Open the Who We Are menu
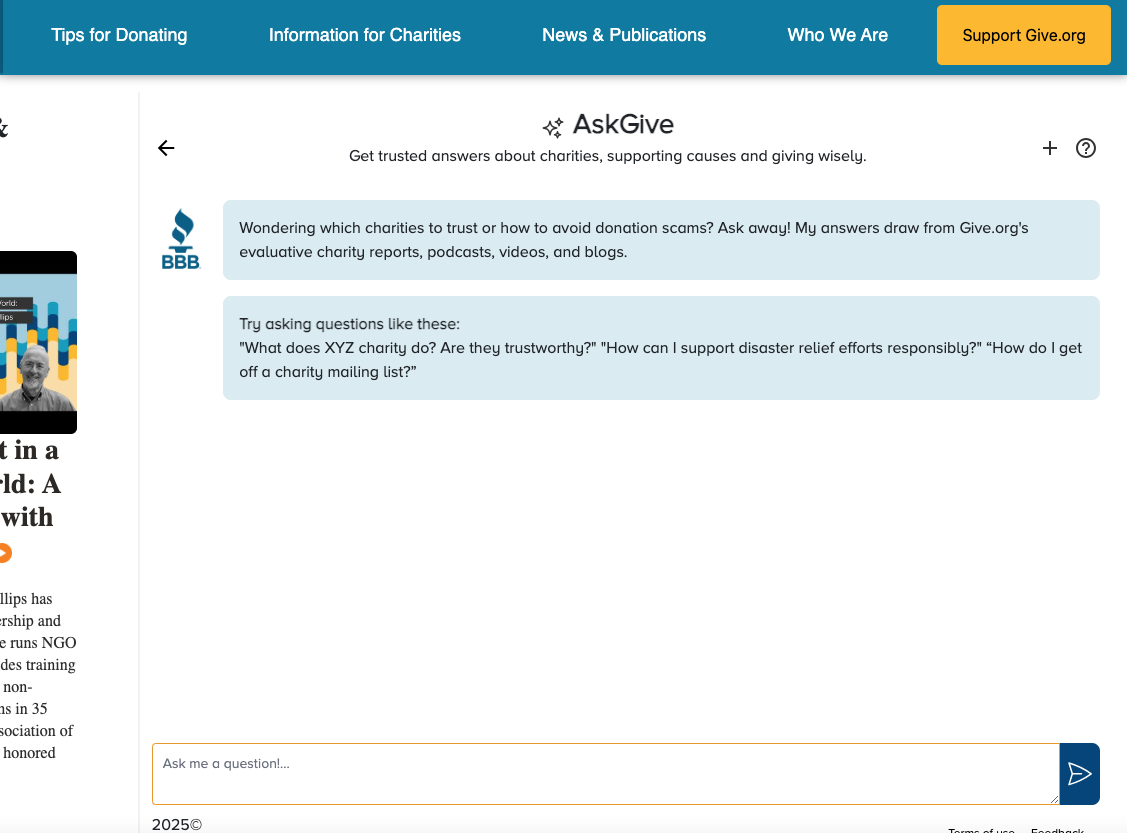The width and height of the screenshot is (1127, 833). point(837,35)
